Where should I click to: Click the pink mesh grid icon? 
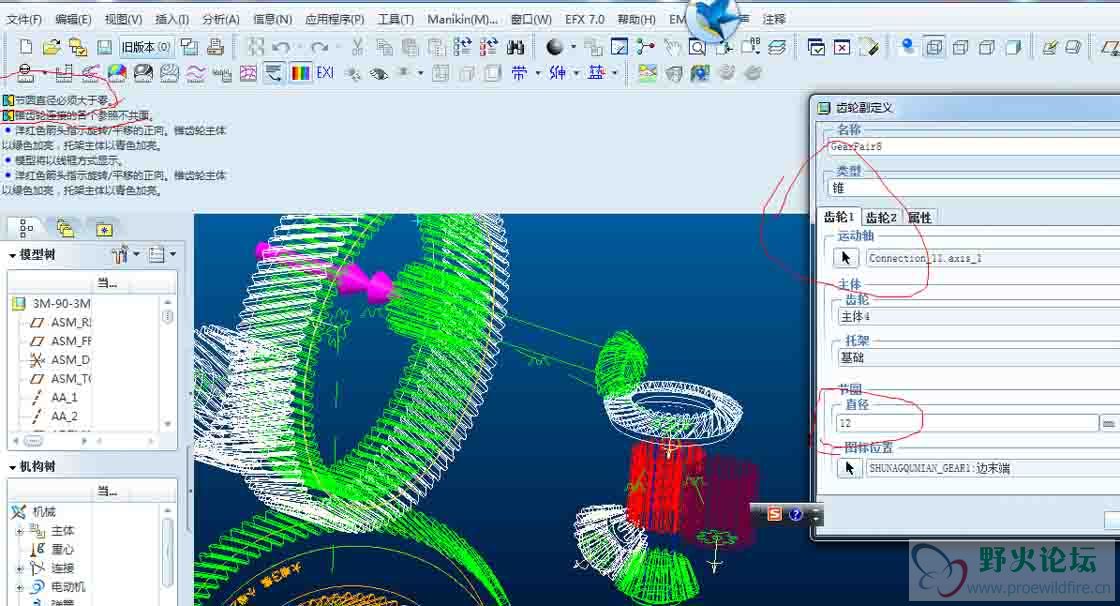click(x=248, y=73)
